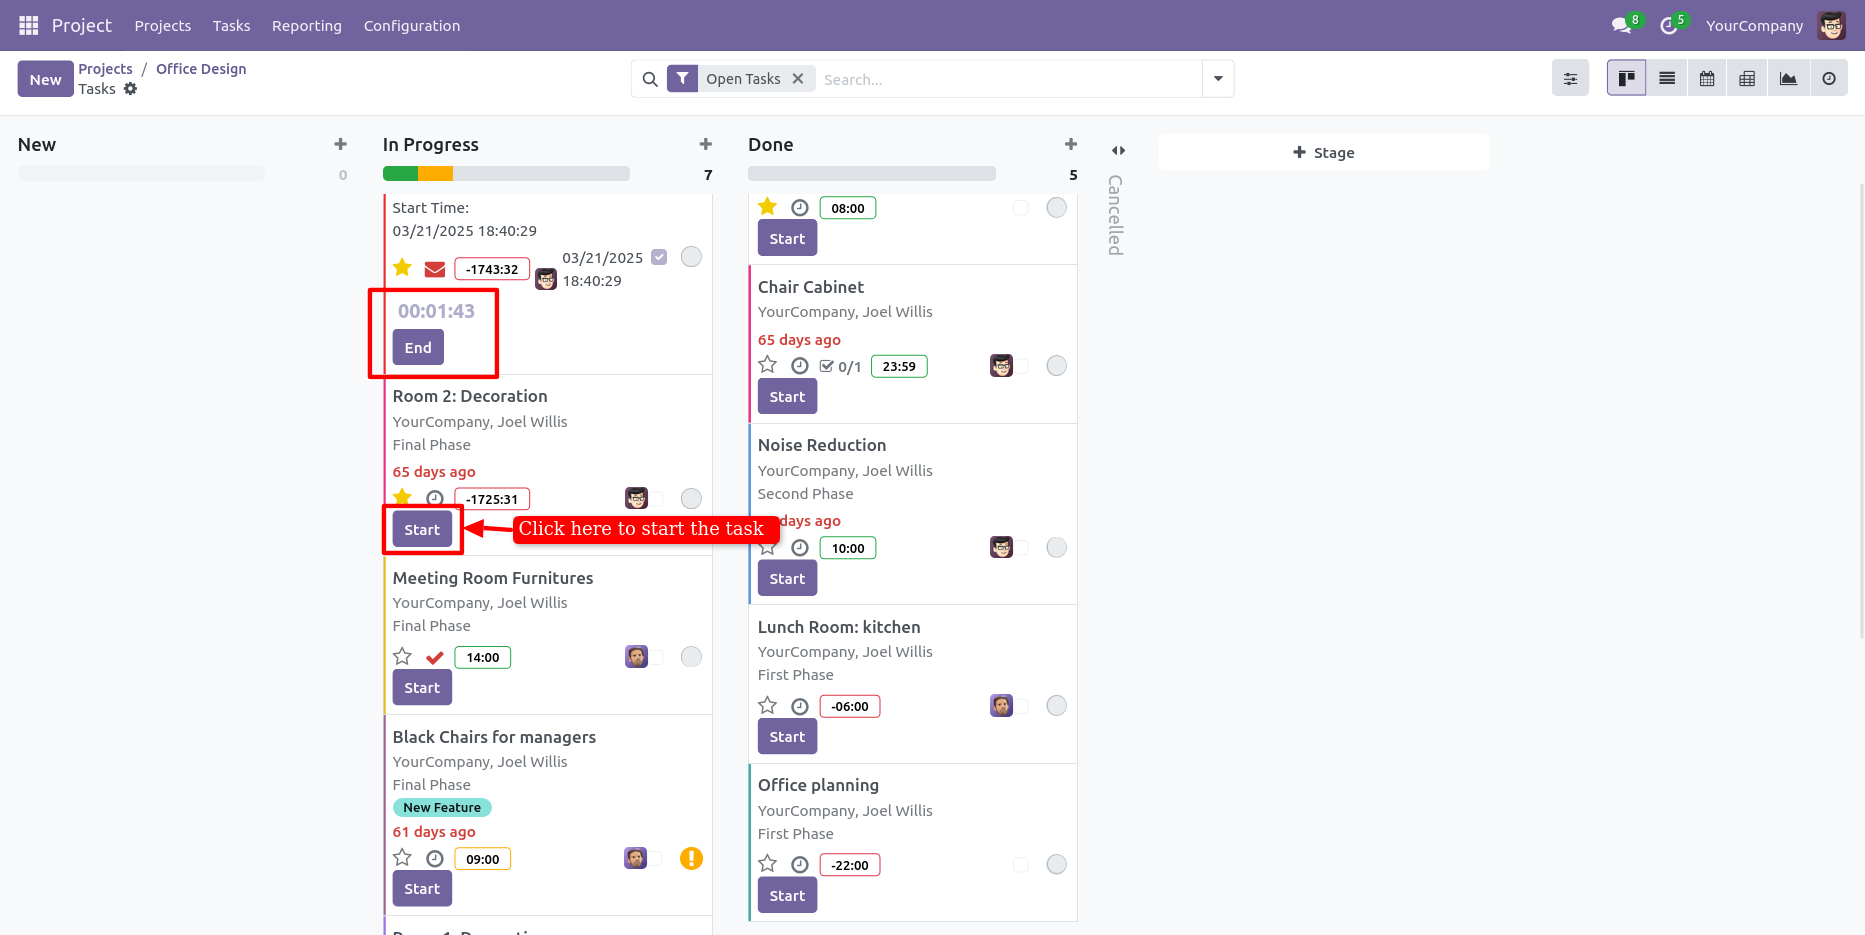
Task: Click the Done column progress bar
Action: coord(872,173)
